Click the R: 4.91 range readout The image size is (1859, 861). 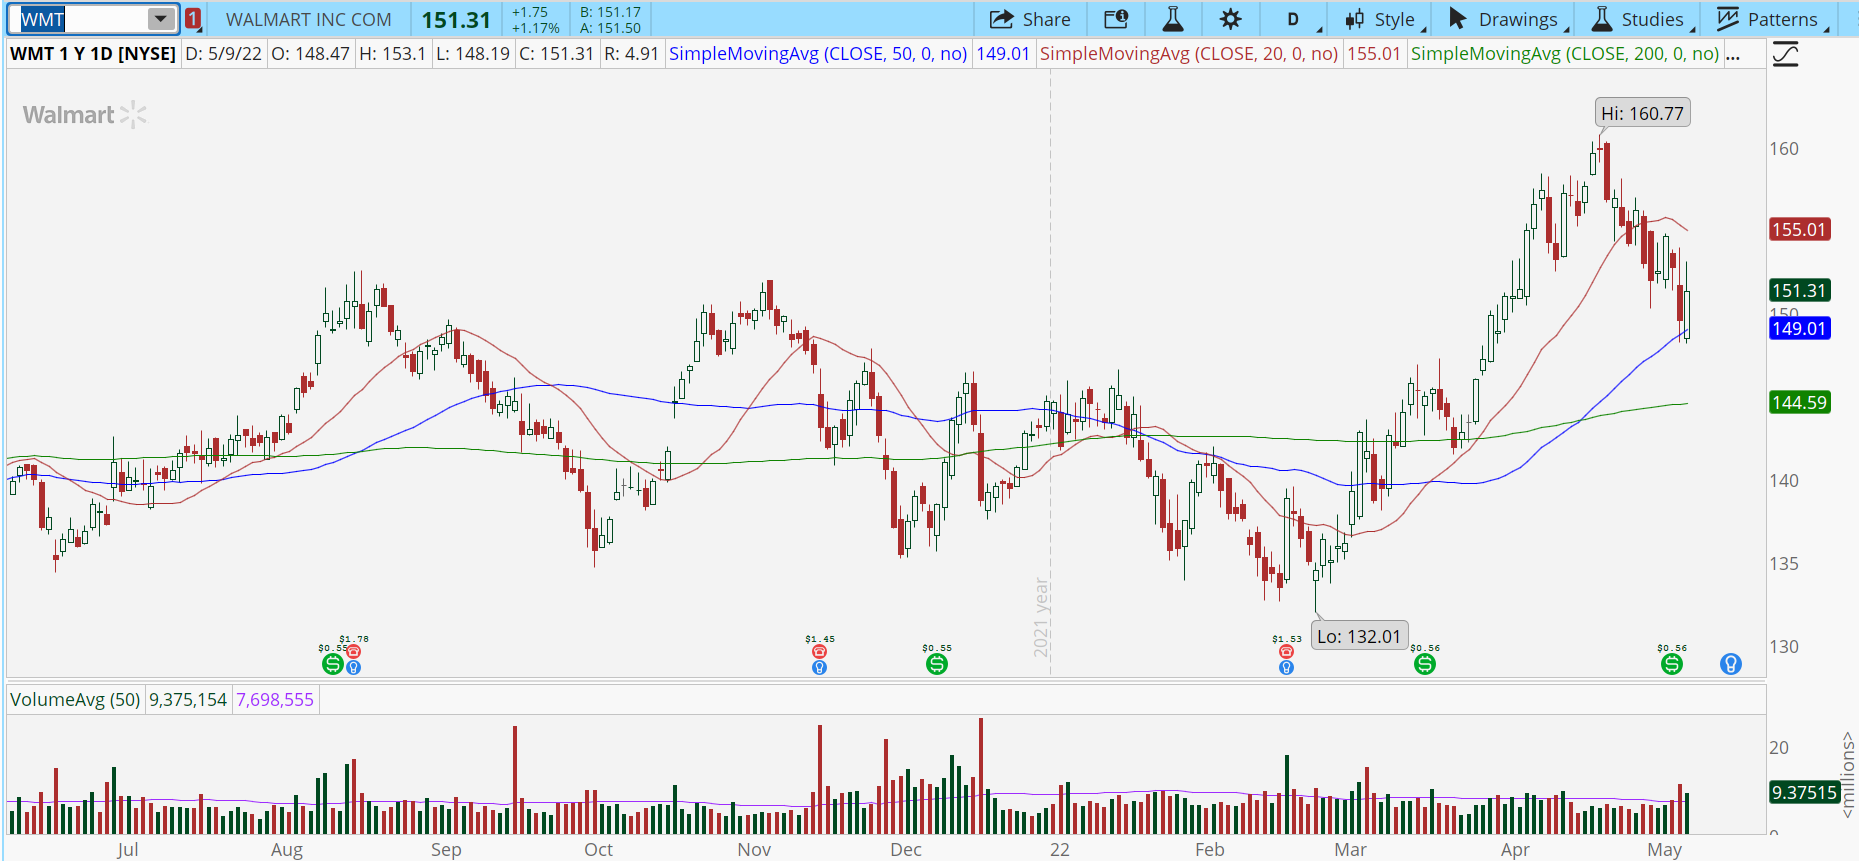[632, 54]
